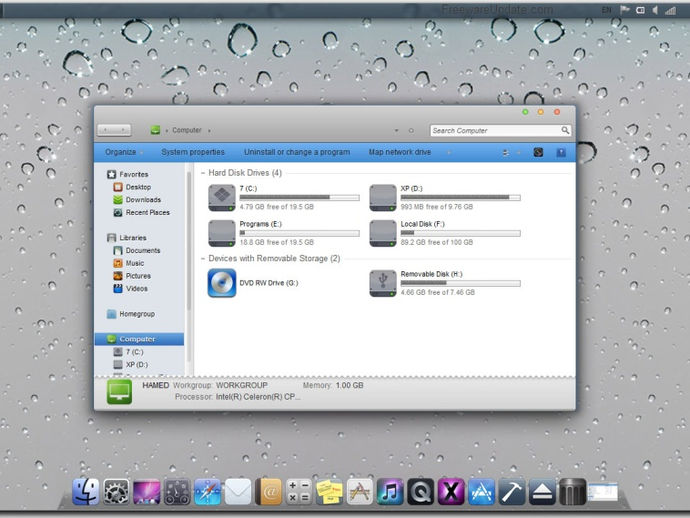Click the volume speaker tray icon
The height and width of the screenshot is (518, 690).
[655, 10]
